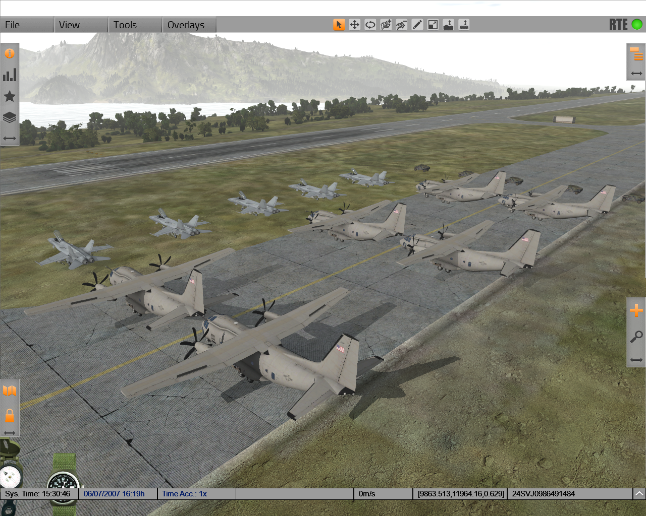The width and height of the screenshot is (646, 516).
Task: Expand the top-right panel double arrow
Action: point(636,74)
